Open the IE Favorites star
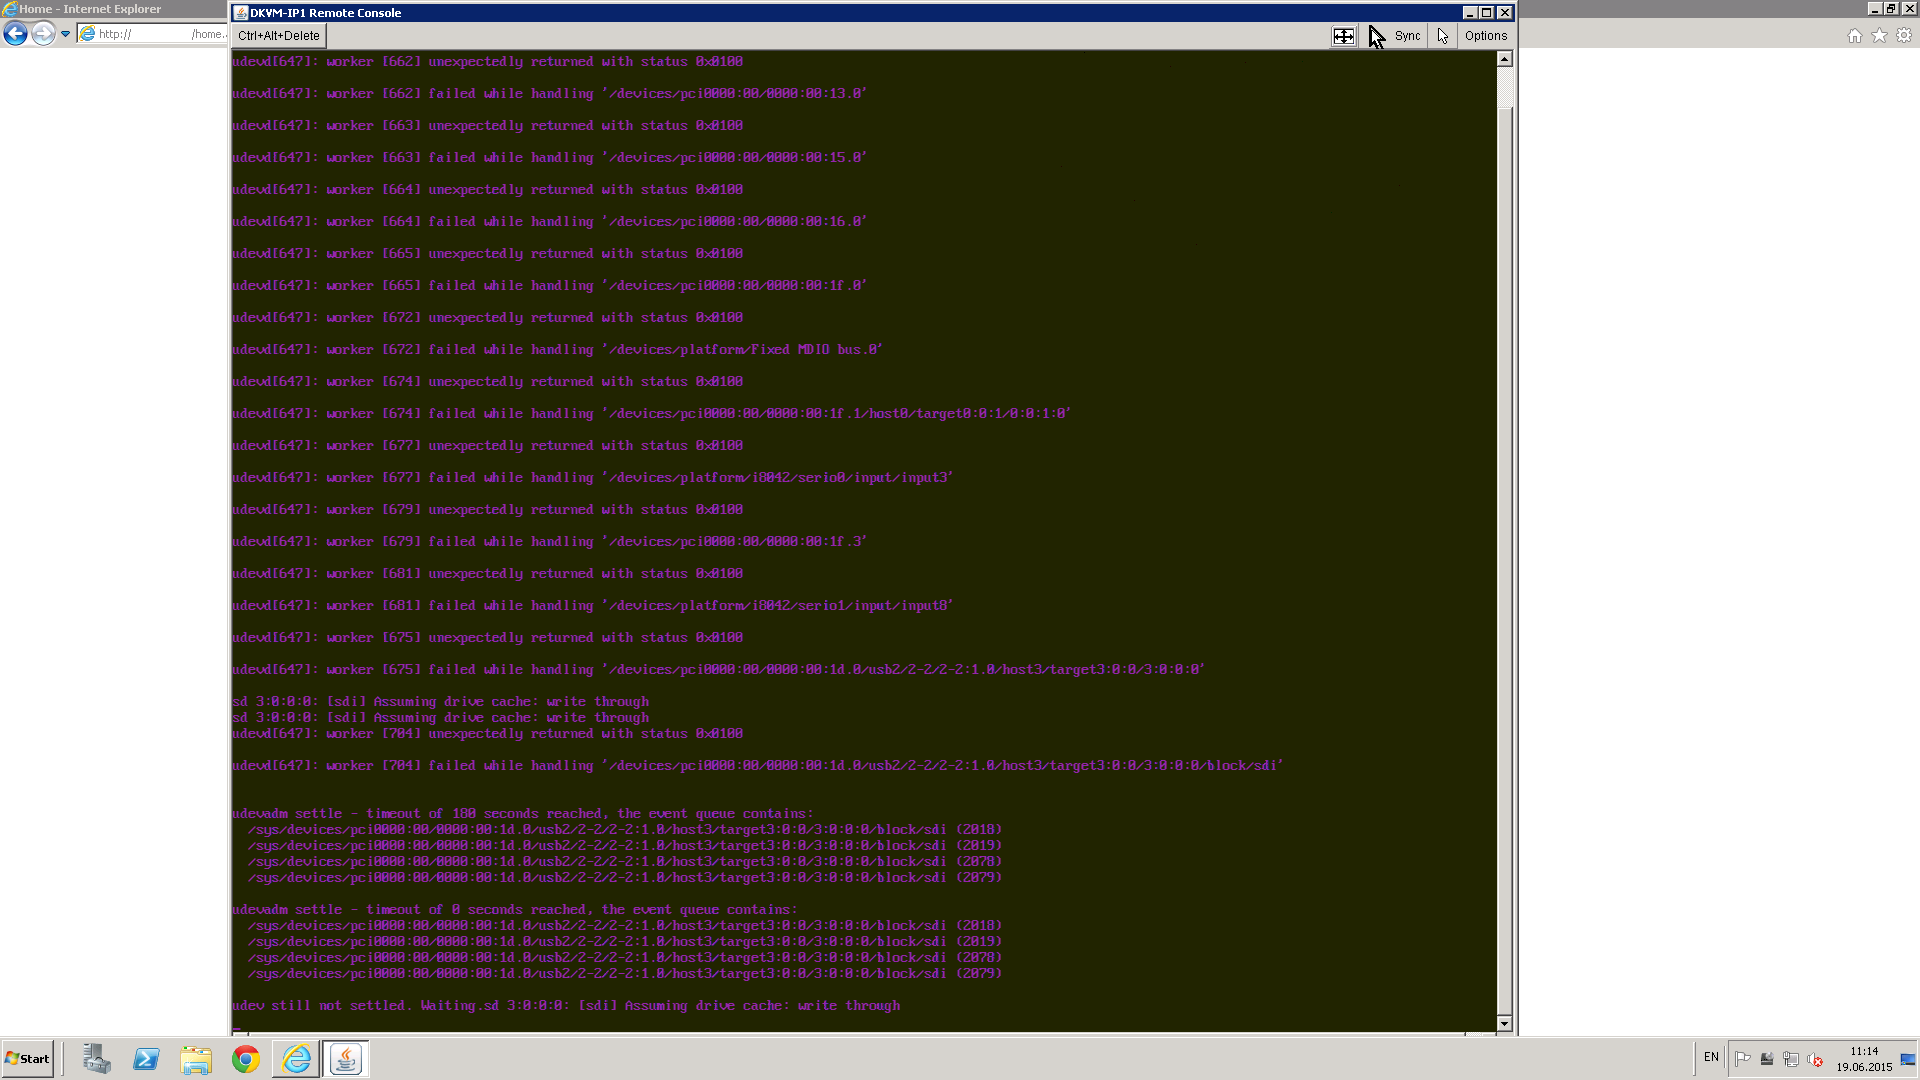This screenshot has height=1080, width=1920. pos(1879,36)
